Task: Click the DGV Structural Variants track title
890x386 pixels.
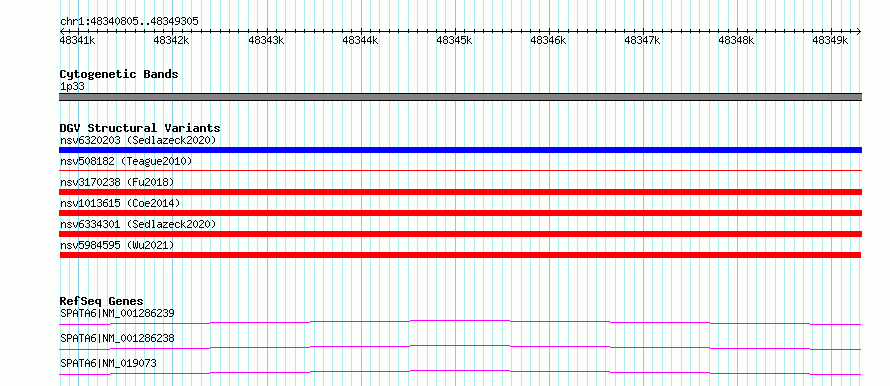Action: (x=140, y=128)
